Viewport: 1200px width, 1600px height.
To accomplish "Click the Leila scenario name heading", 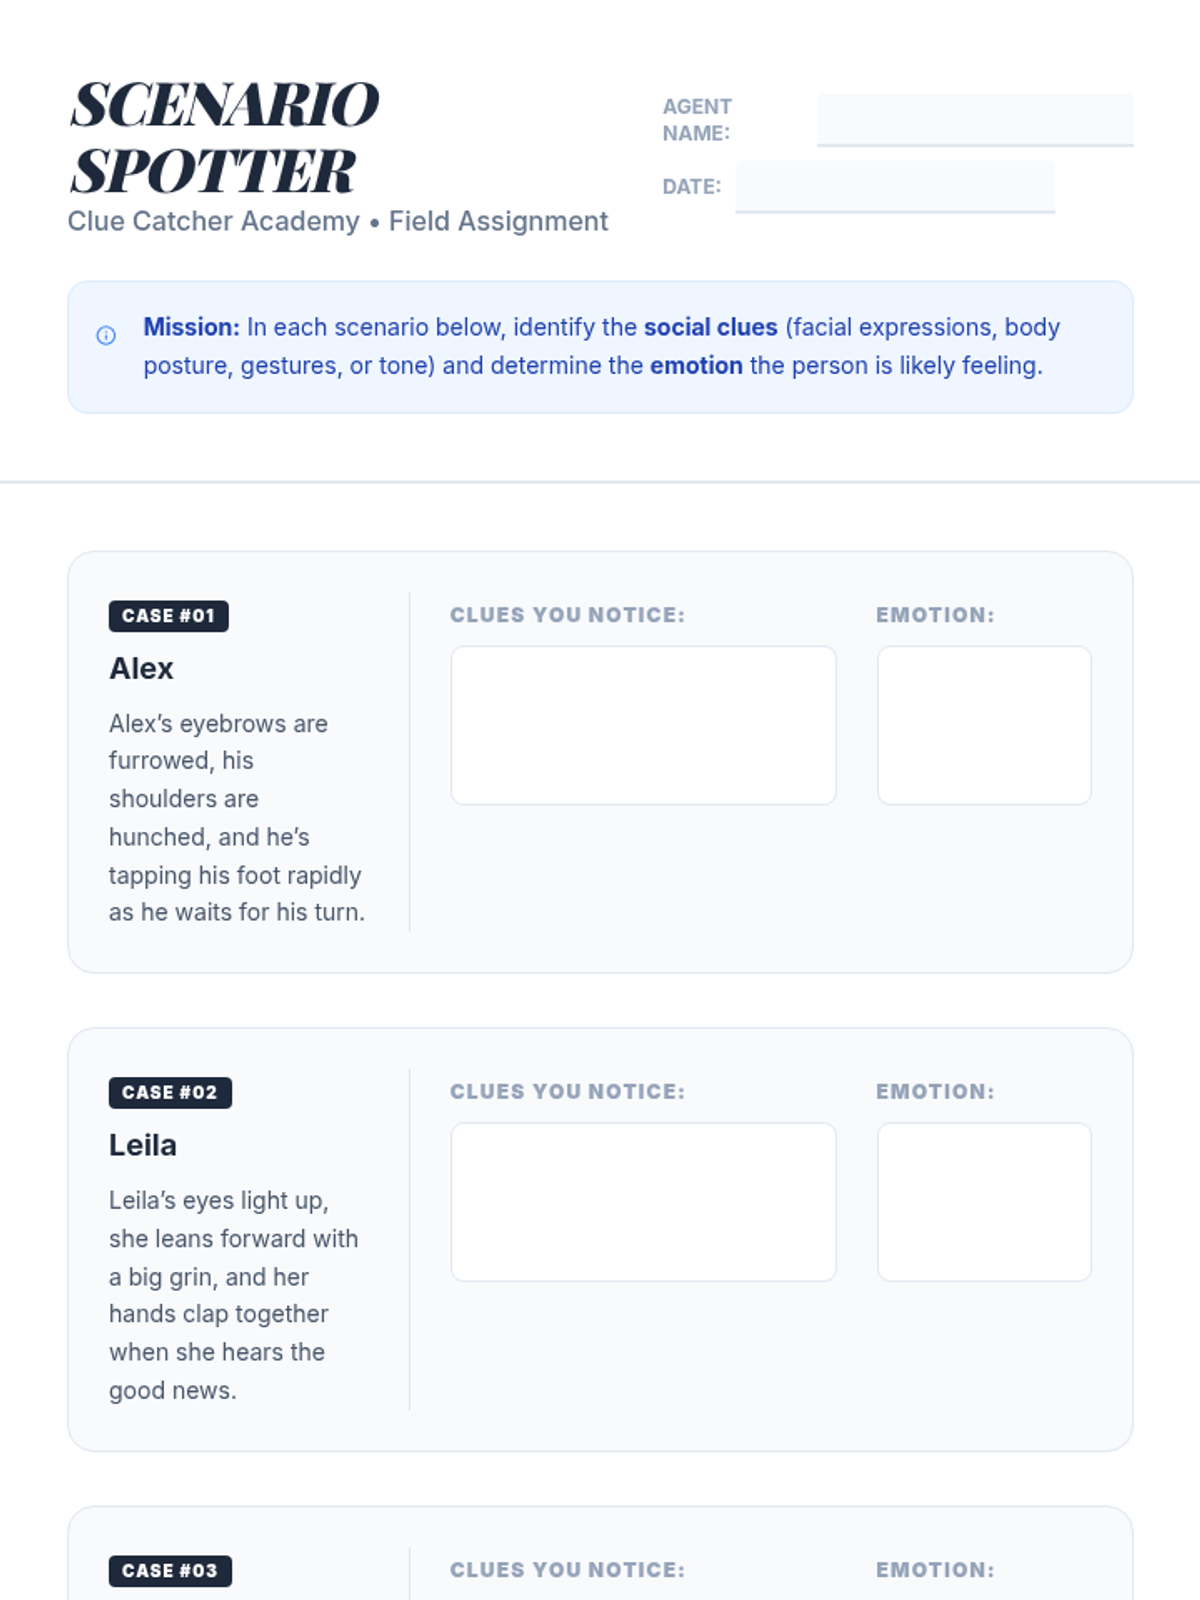I will [143, 1145].
